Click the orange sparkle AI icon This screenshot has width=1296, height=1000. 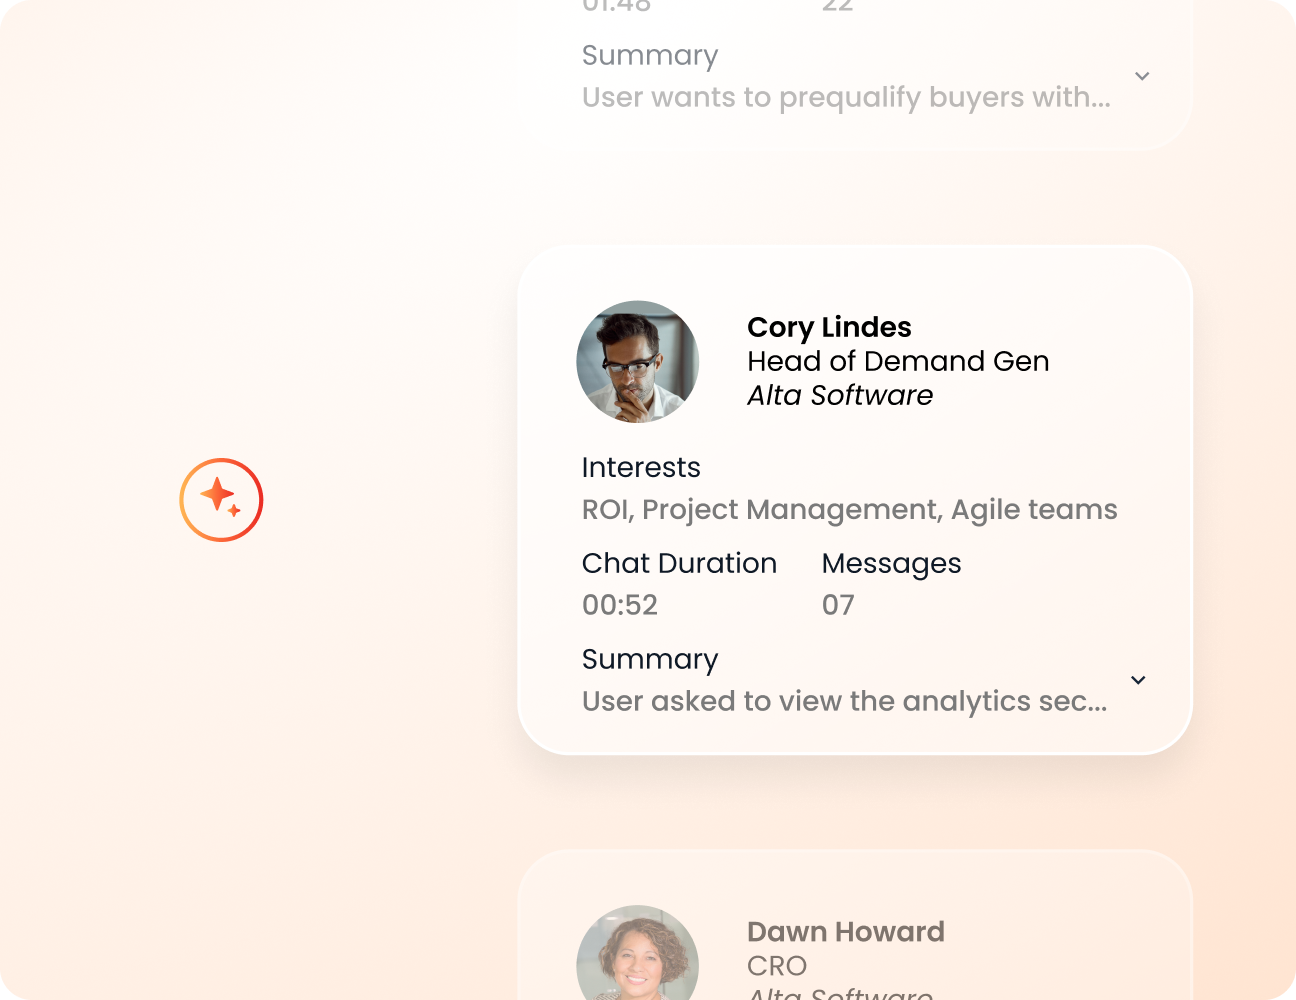click(221, 500)
